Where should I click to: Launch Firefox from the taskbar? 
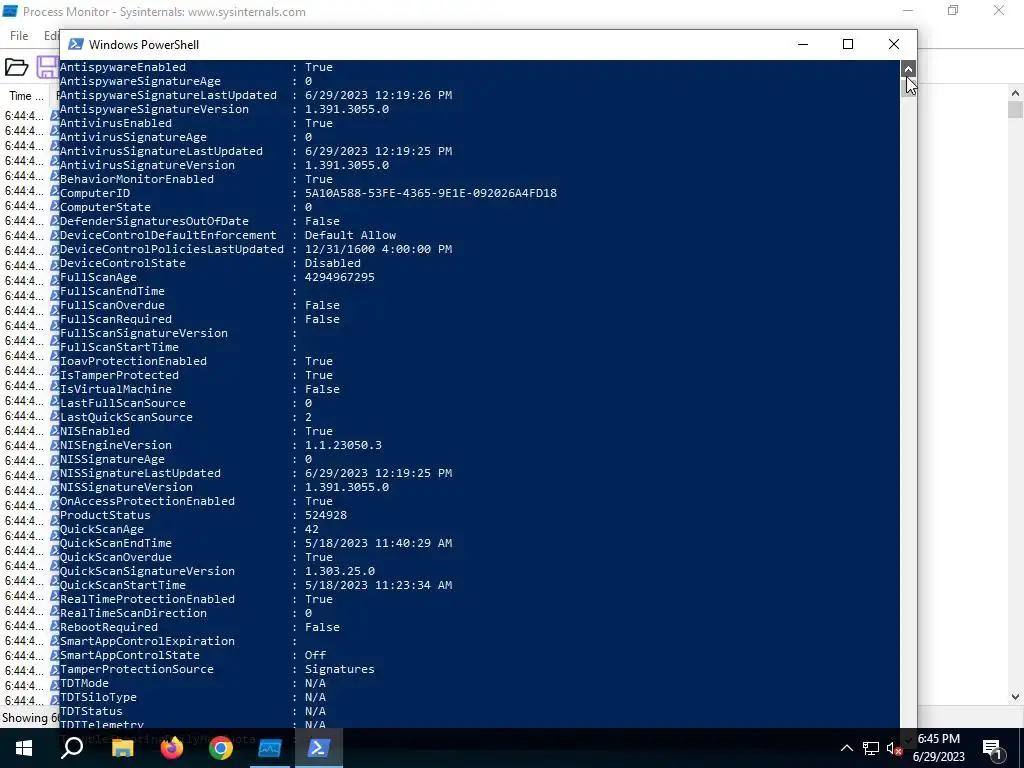click(172, 748)
